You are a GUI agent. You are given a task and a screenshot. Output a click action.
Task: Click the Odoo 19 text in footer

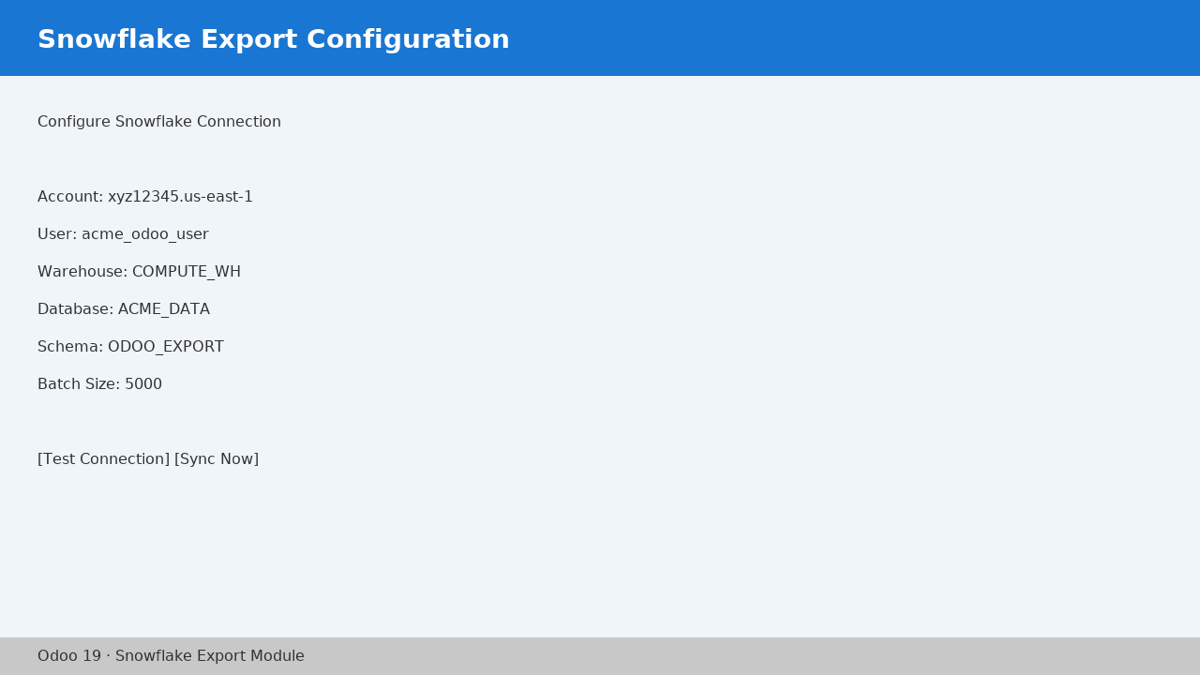[x=69, y=656]
